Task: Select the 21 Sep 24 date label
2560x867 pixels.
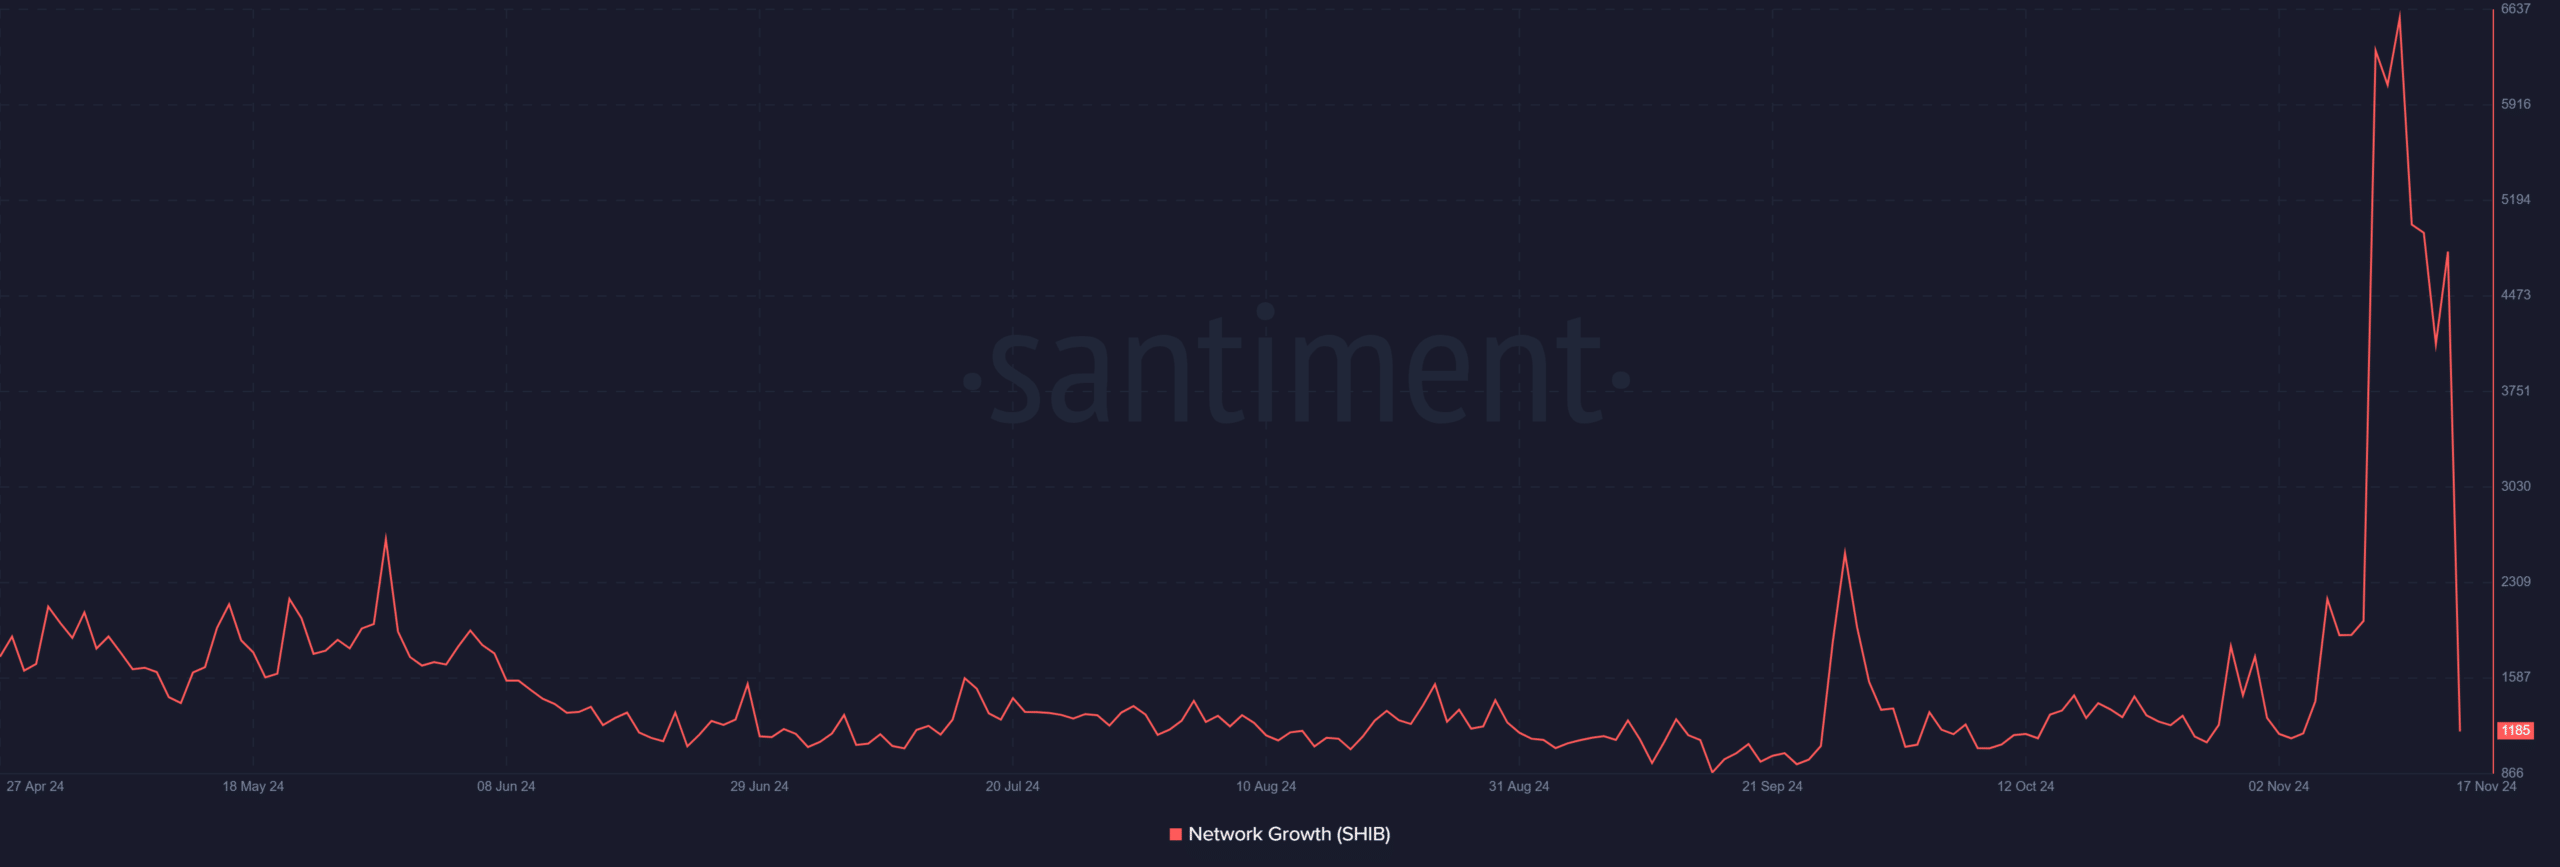Action: [1772, 786]
